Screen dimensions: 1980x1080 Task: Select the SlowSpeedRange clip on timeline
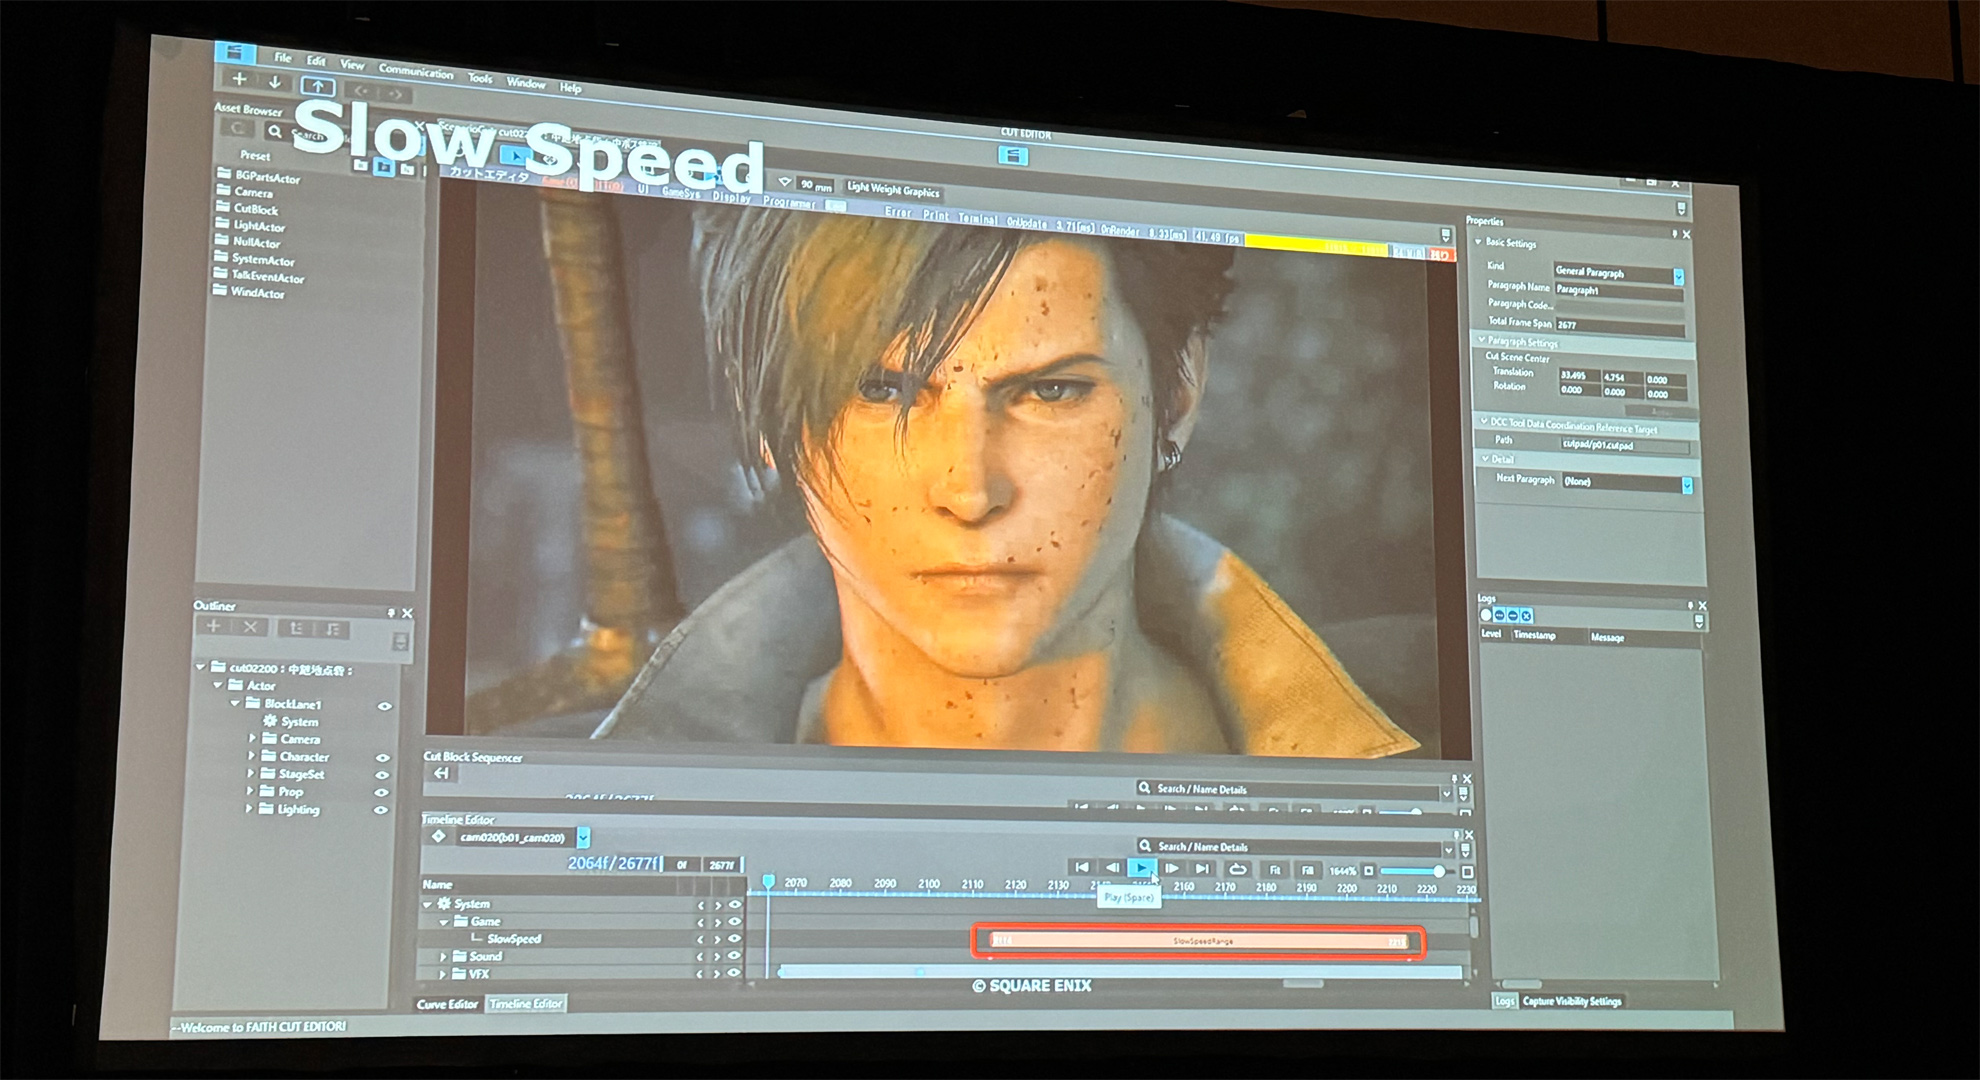coord(1200,941)
